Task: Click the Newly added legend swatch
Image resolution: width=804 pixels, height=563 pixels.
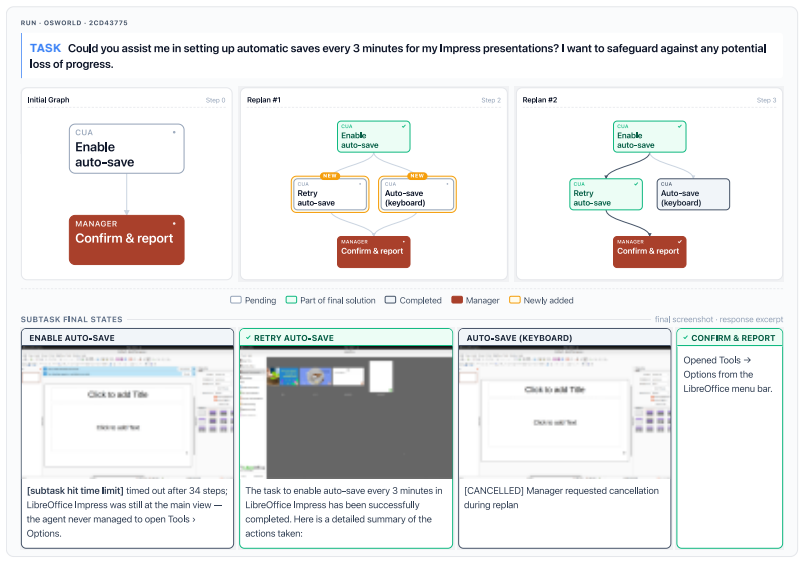Action: tap(515, 300)
